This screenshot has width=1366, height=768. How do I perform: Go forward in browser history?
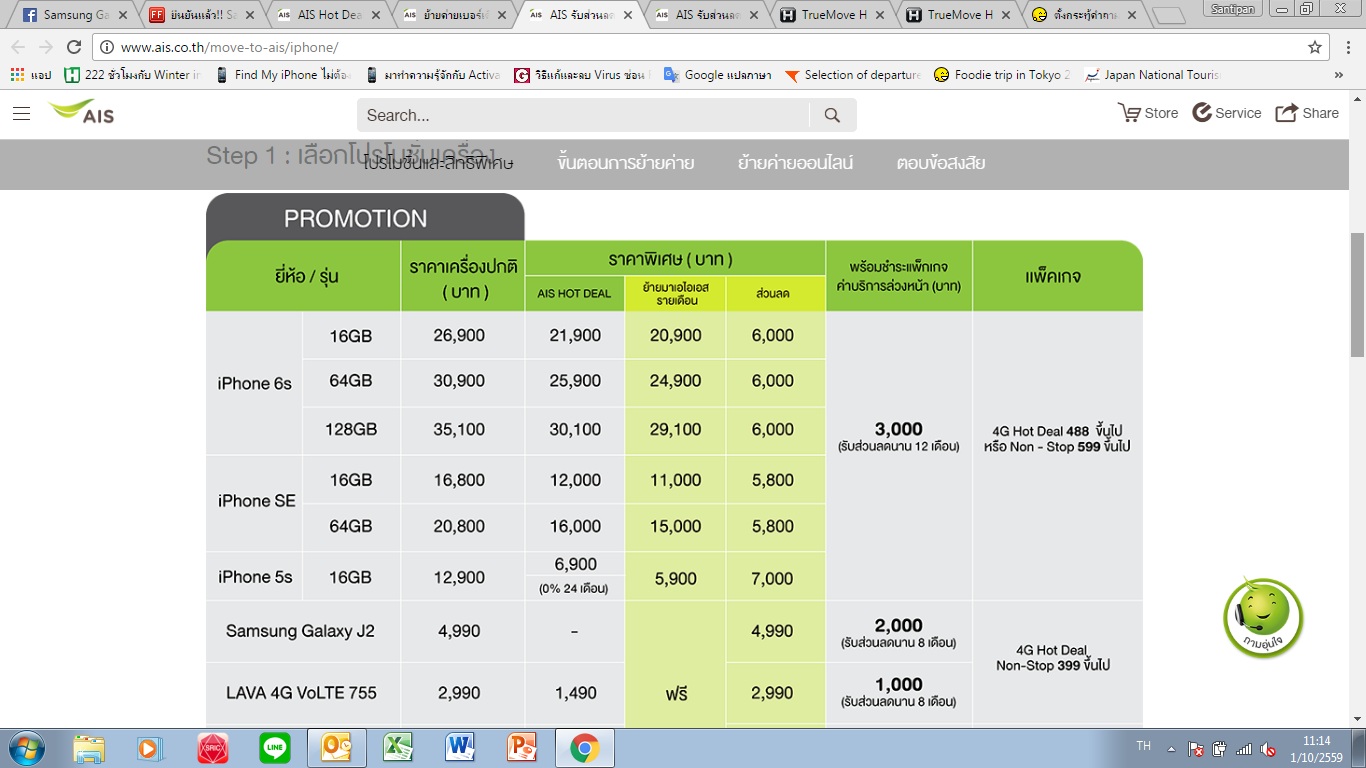(x=46, y=47)
